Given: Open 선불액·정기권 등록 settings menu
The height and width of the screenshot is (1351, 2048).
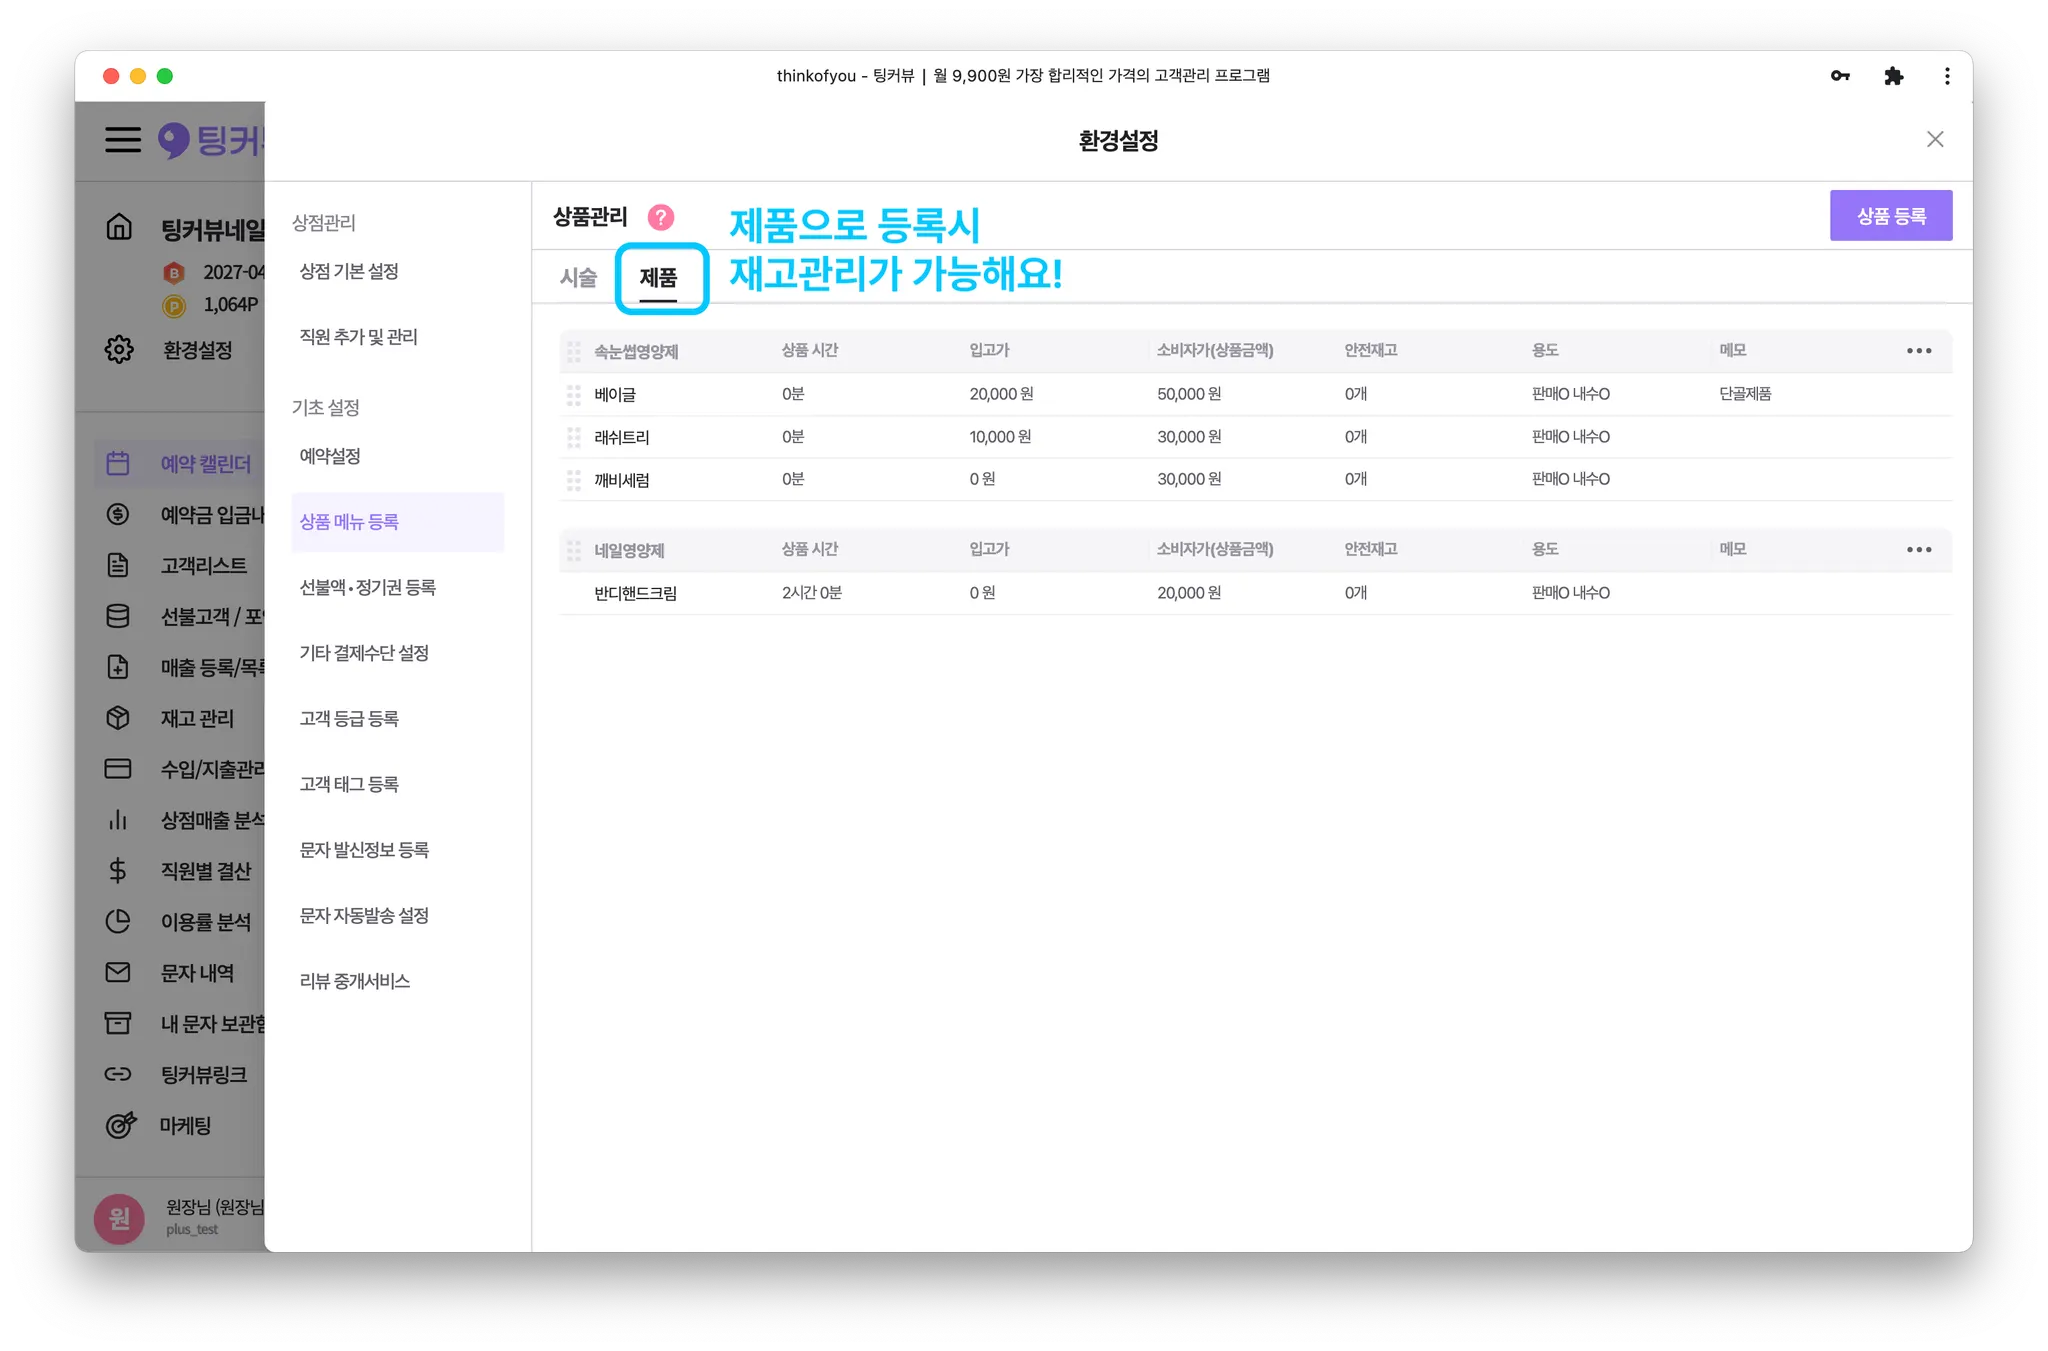Looking at the screenshot, I should [x=368, y=587].
